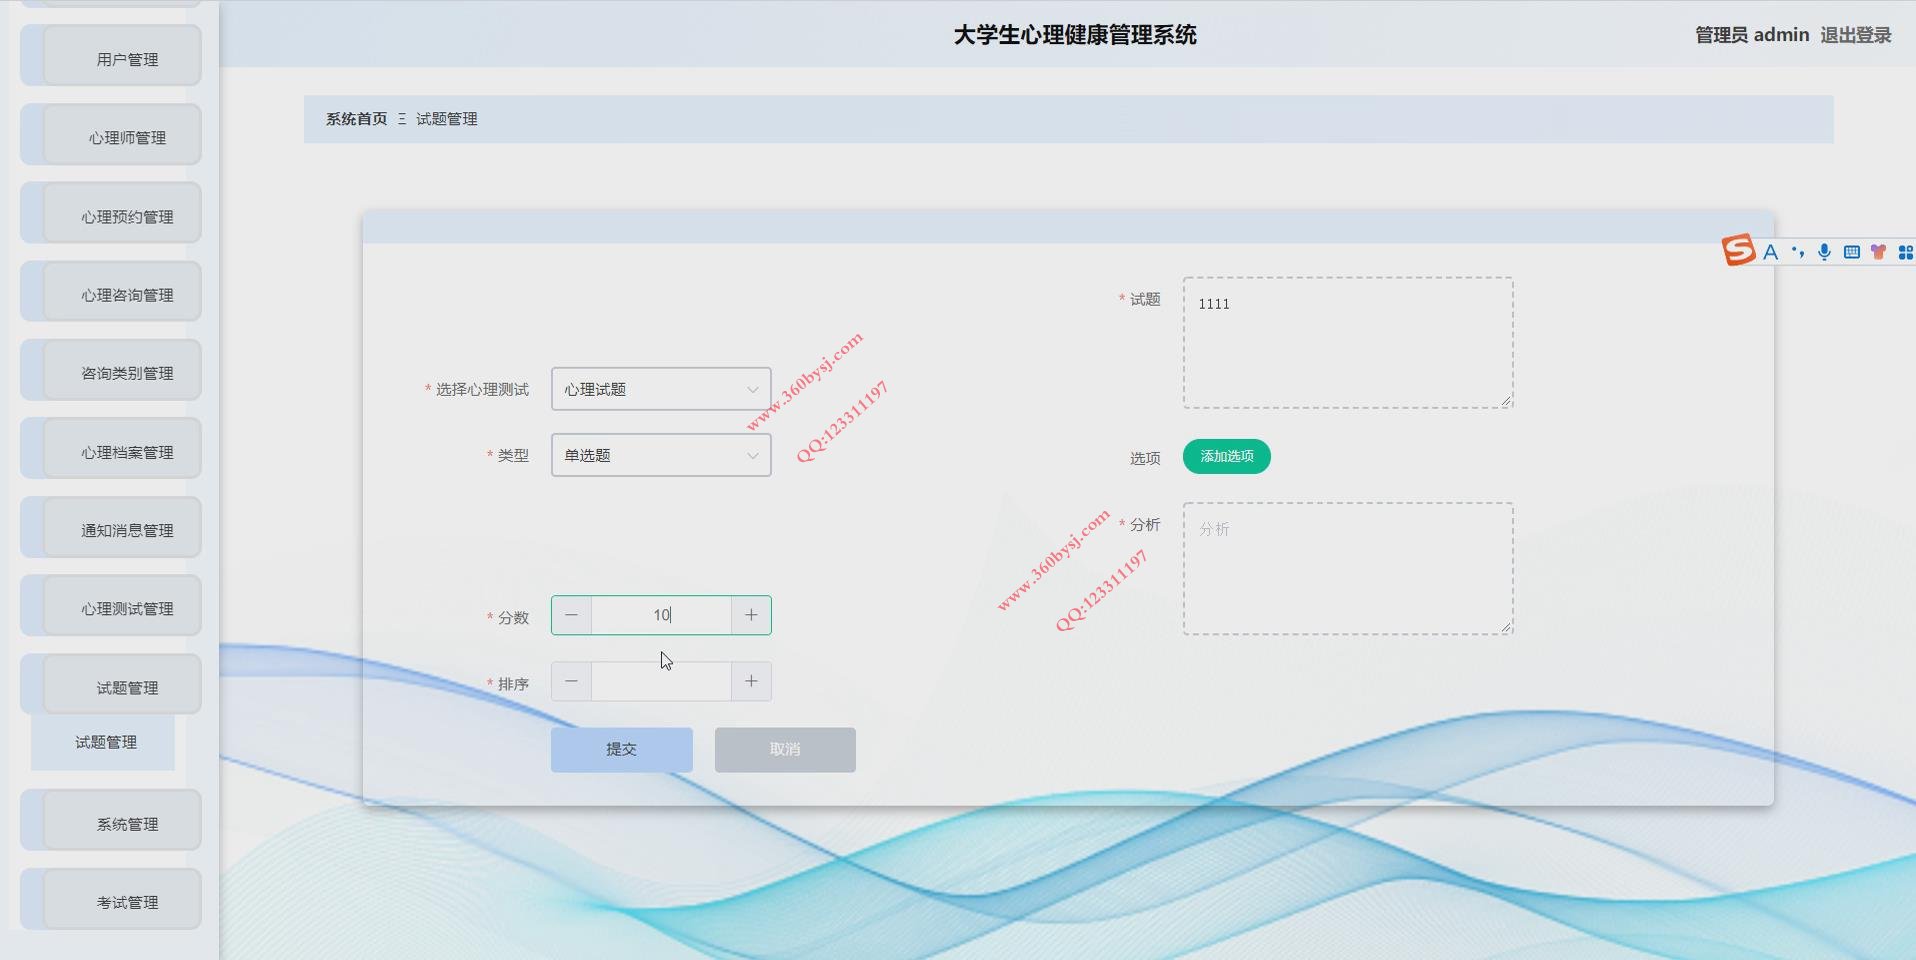Click 管理员 admin user label
Screen dimensions: 1916x960
point(1752,35)
